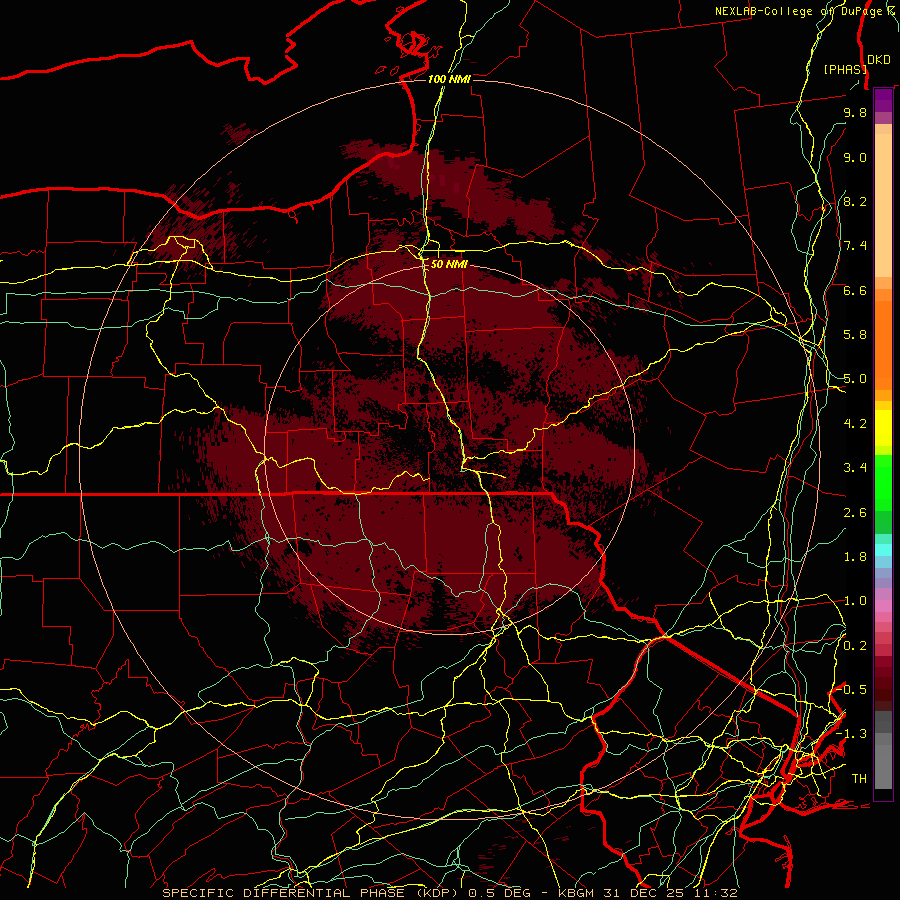Click the 8.2 legend value
The width and height of the screenshot is (900, 900).
coord(855,201)
